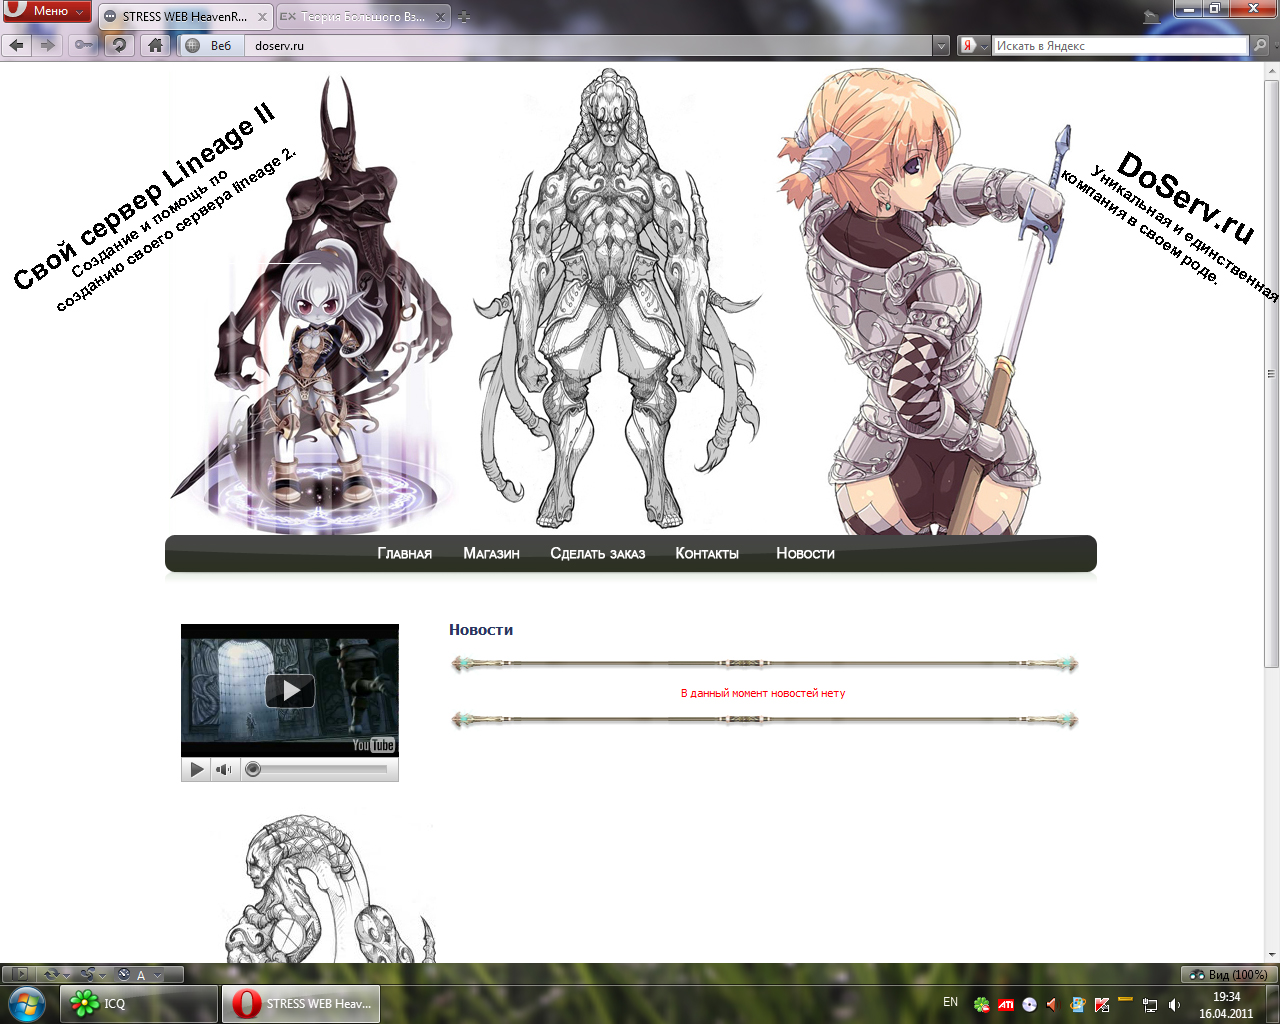Image resolution: width=1280 pixels, height=1024 pixels.
Task: Open the Opera Меню button
Action: coord(46,11)
